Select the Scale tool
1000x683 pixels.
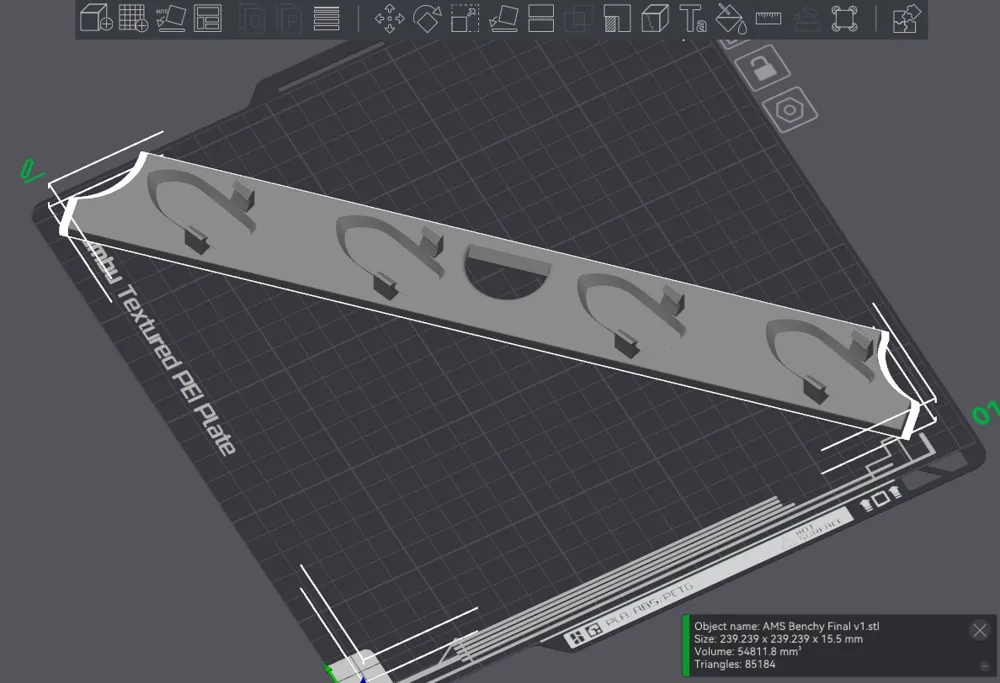coord(465,18)
